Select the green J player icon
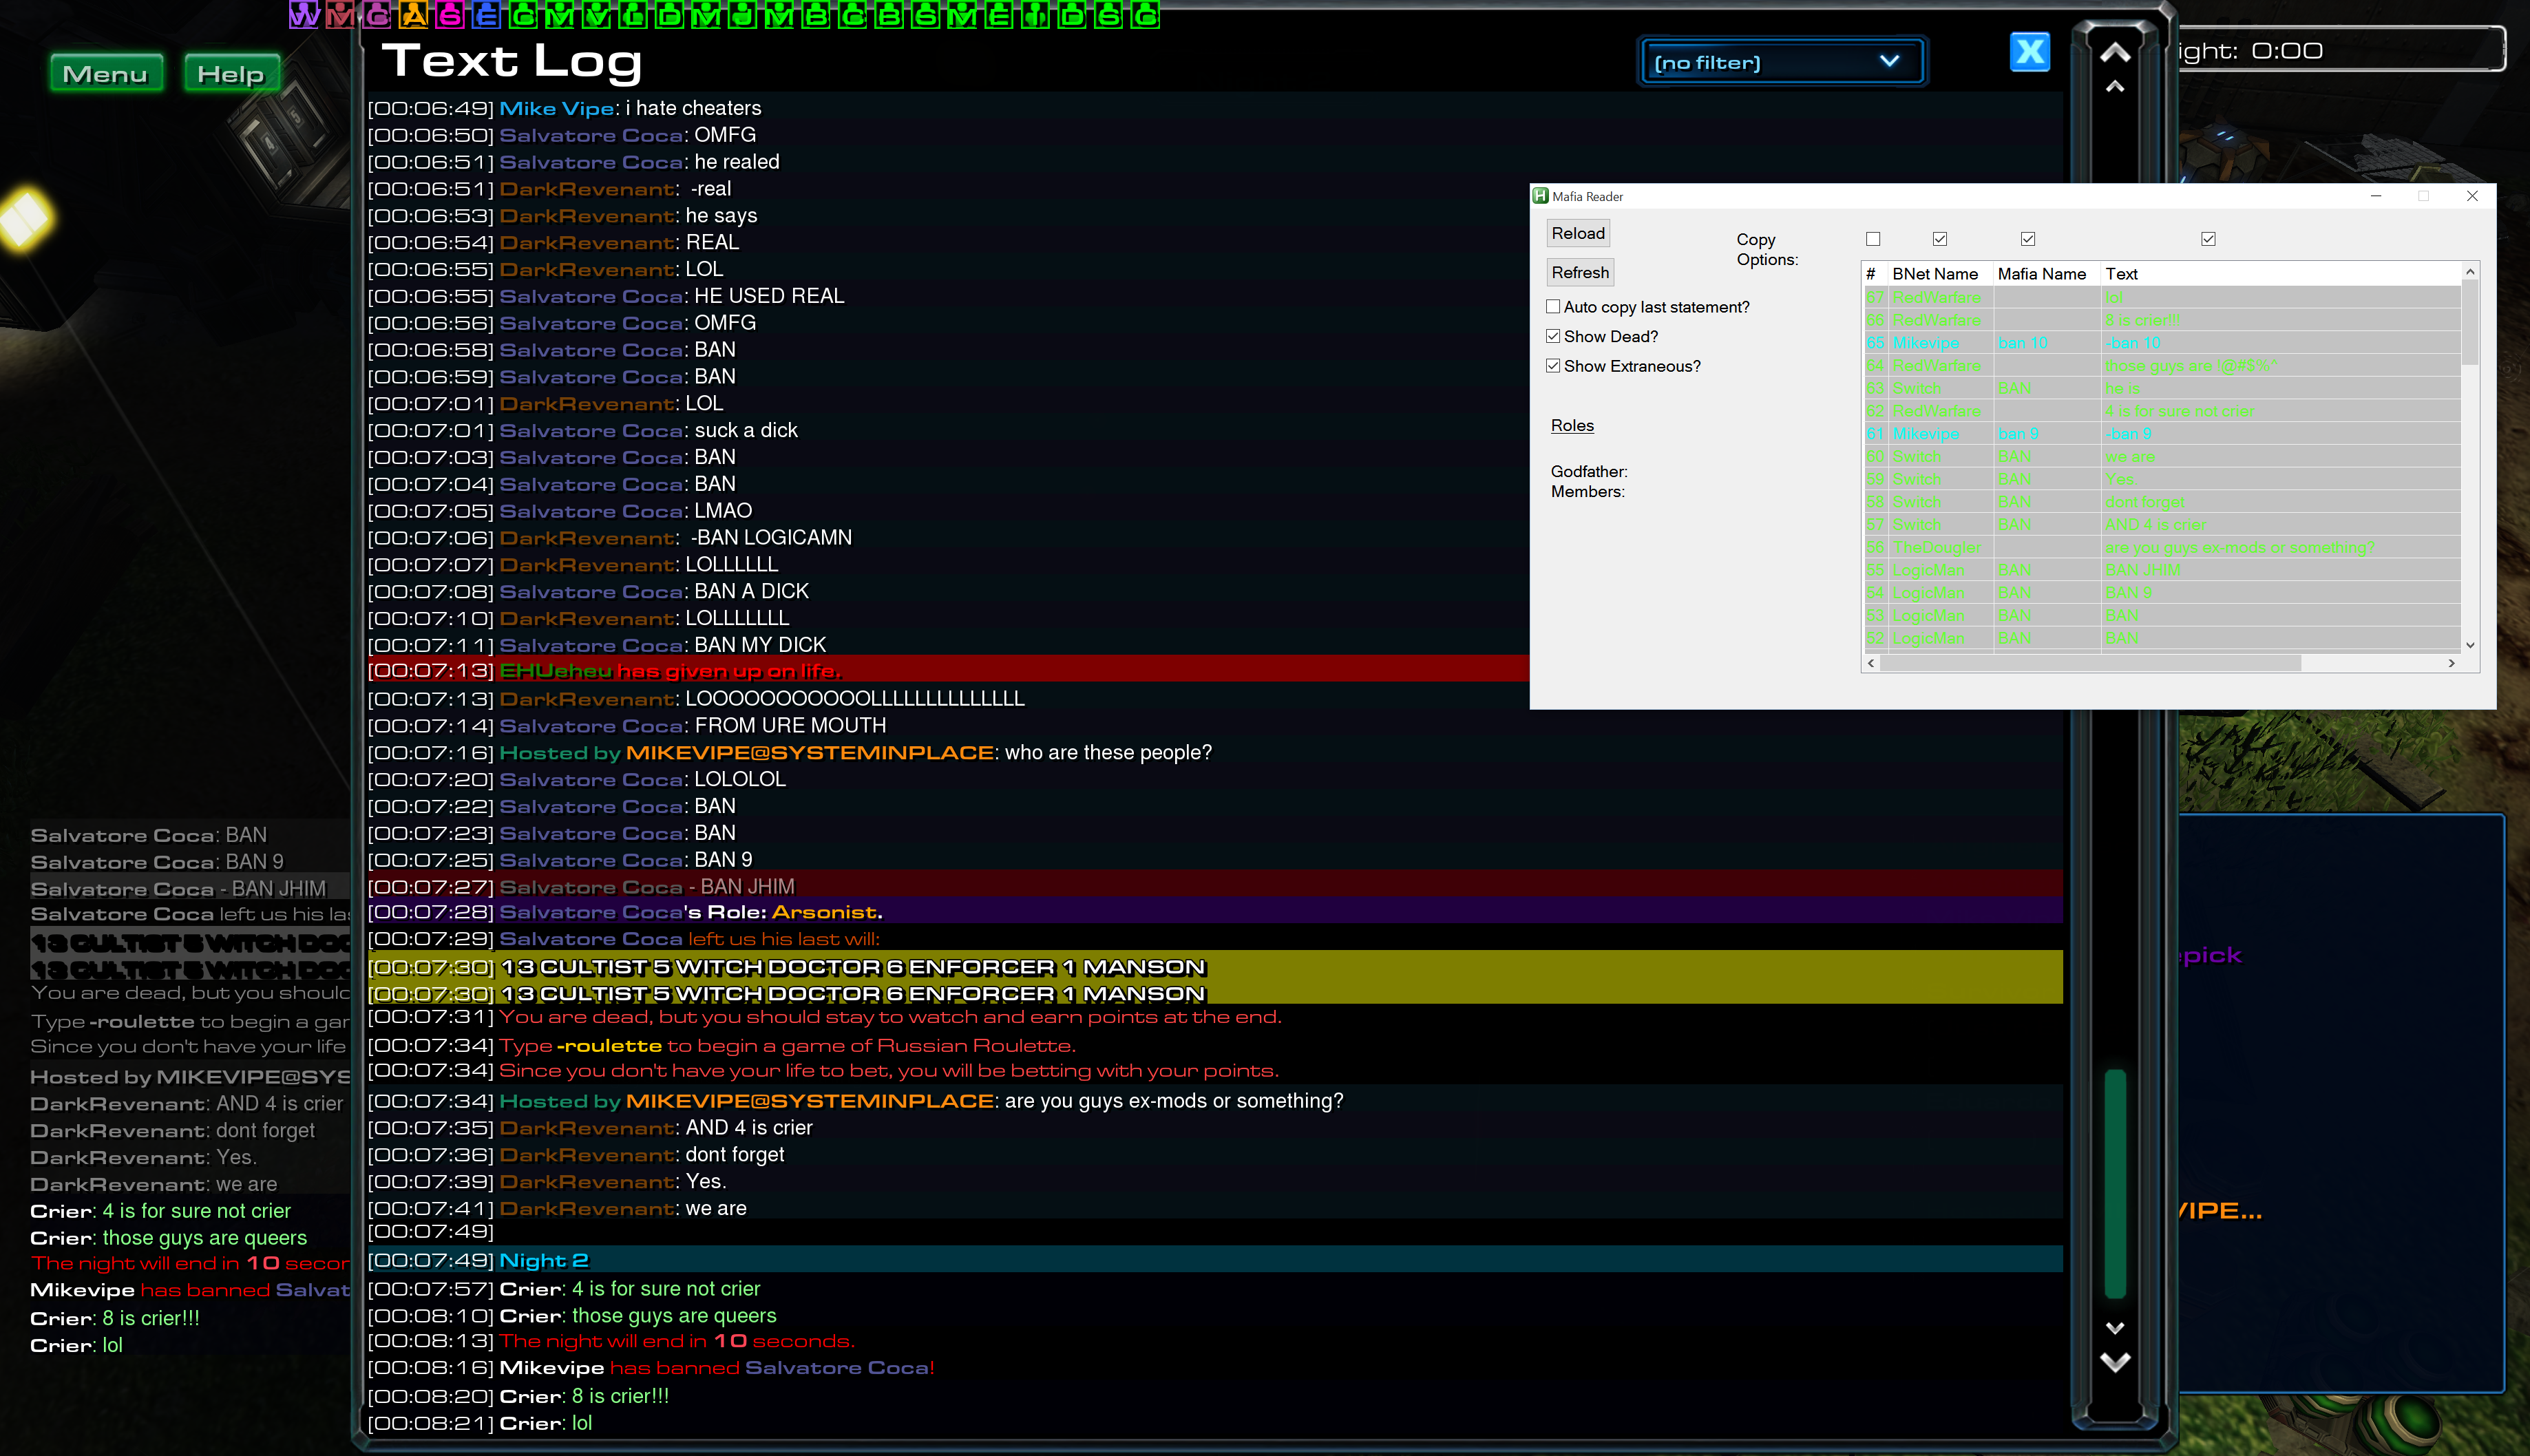The height and width of the screenshot is (1456, 2530). (x=743, y=15)
